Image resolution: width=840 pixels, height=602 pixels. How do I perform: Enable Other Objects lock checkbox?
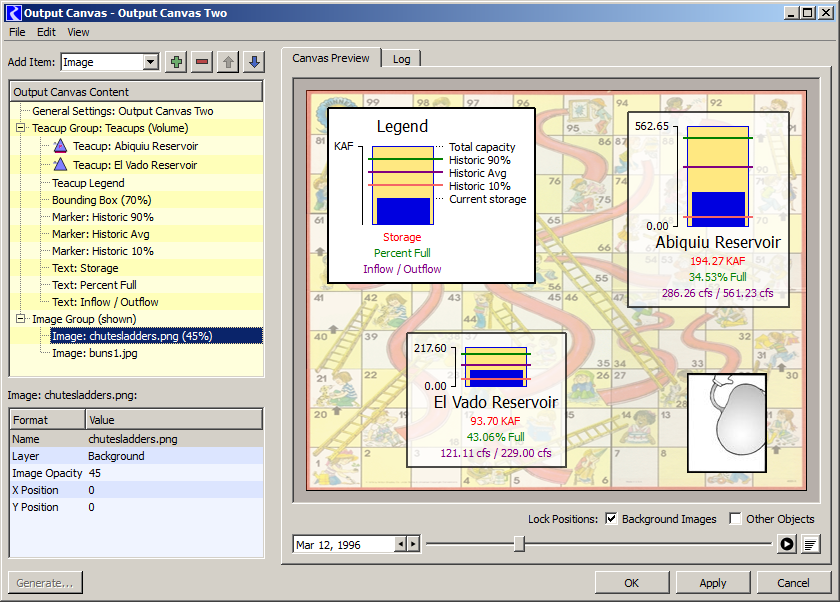point(735,518)
